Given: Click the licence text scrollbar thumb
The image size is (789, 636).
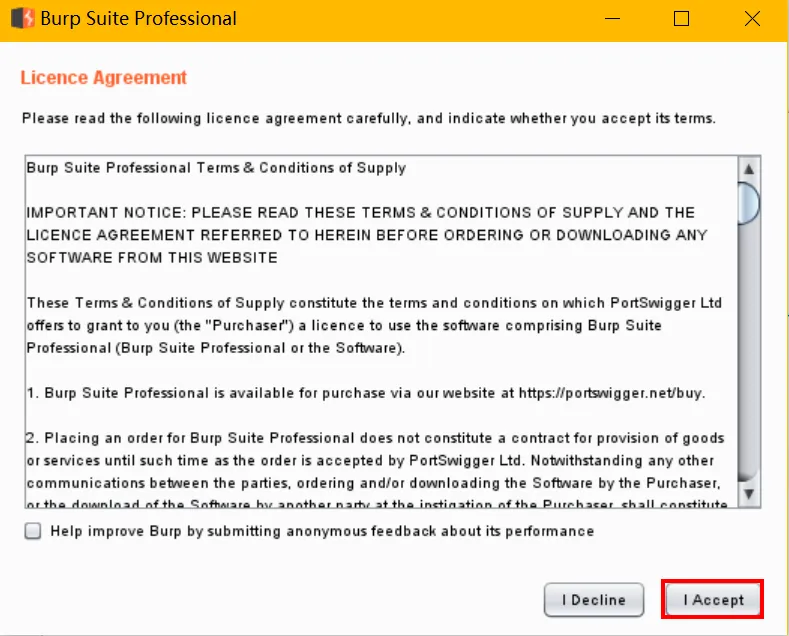Looking at the screenshot, I should [x=749, y=203].
